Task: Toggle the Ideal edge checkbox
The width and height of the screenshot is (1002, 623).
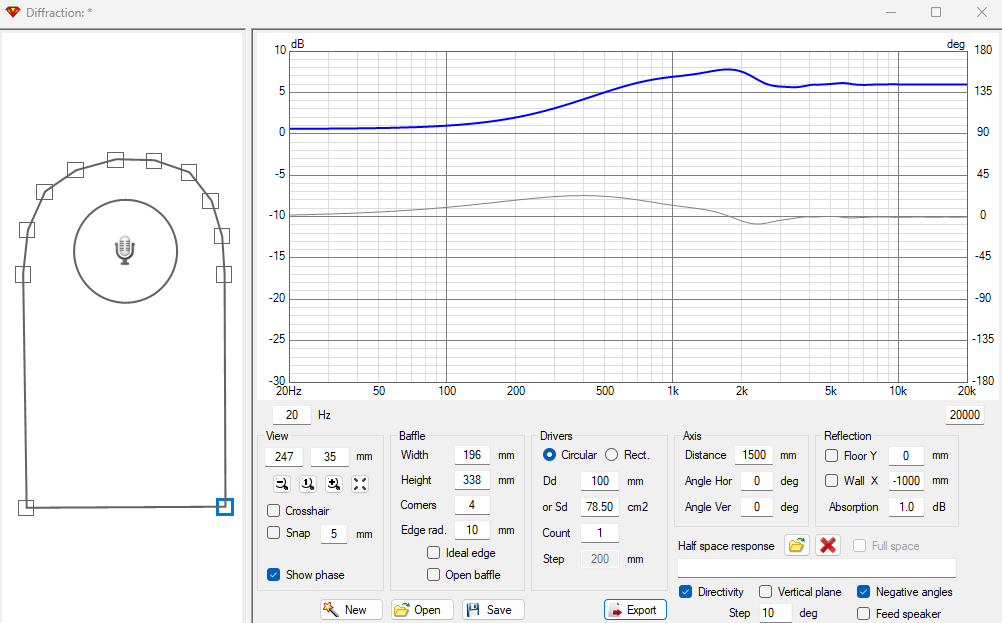Action: pos(433,552)
